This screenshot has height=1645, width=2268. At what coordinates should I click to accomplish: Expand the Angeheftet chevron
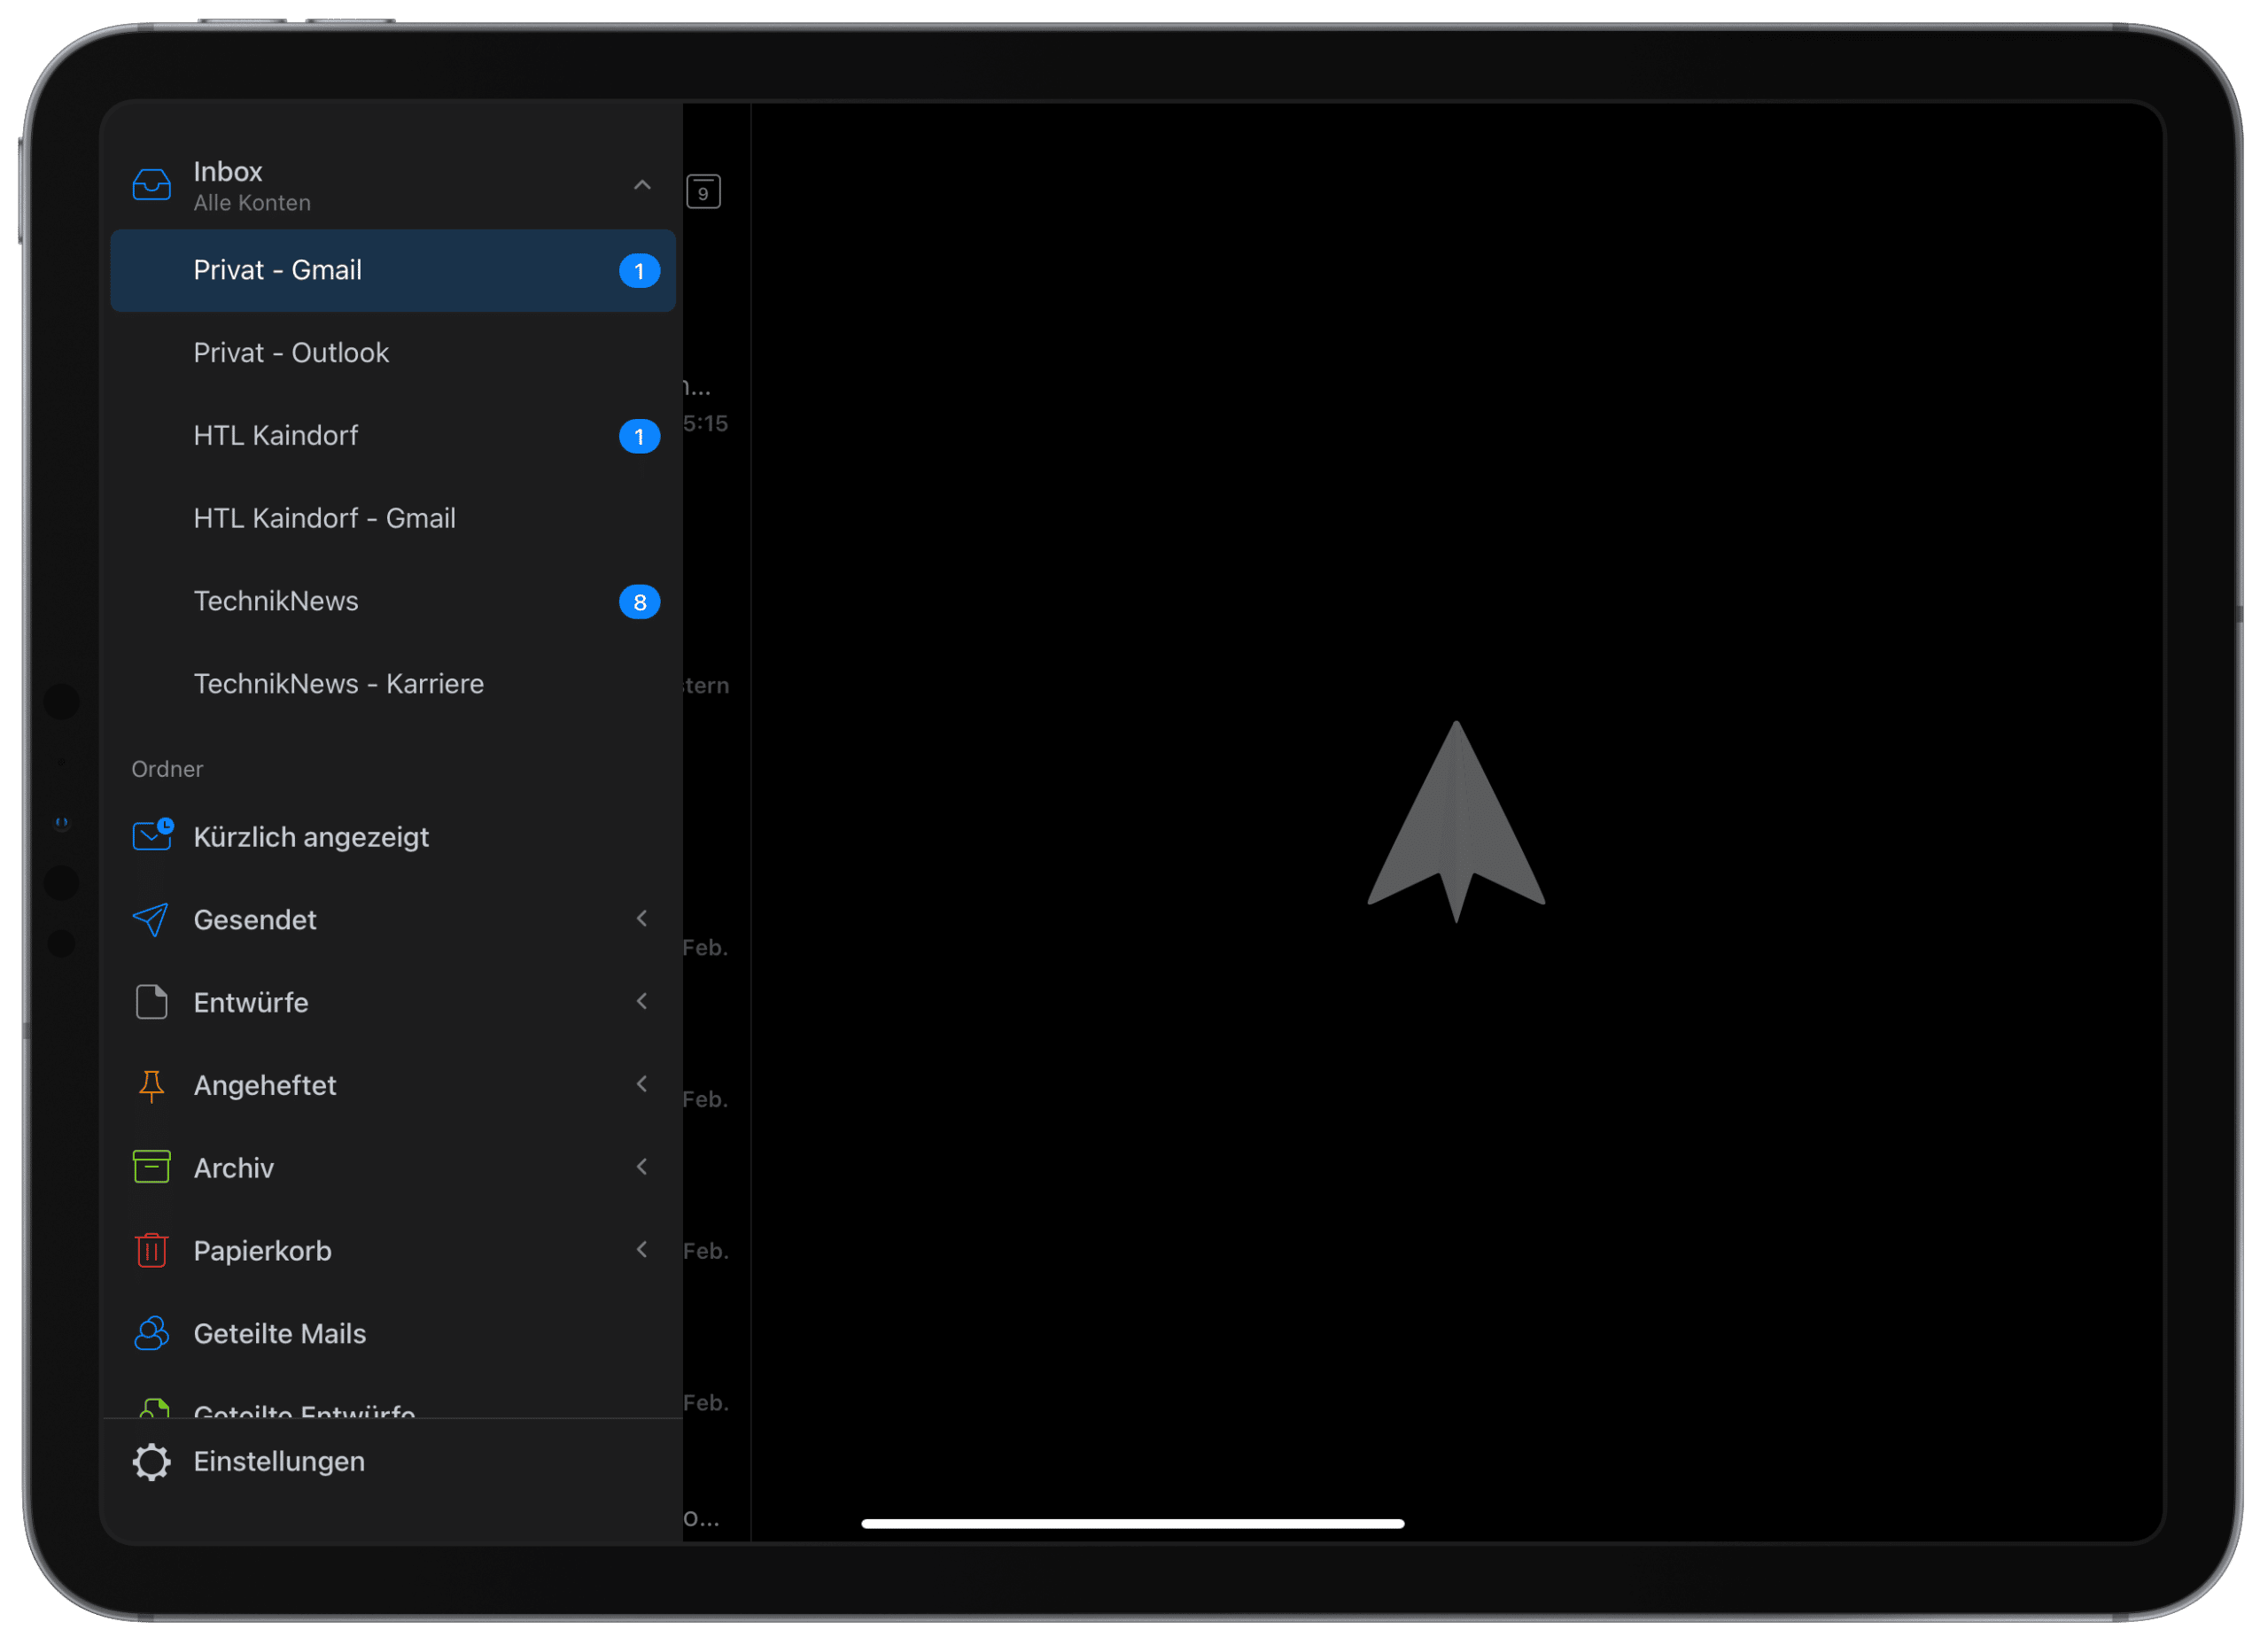click(642, 1085)
